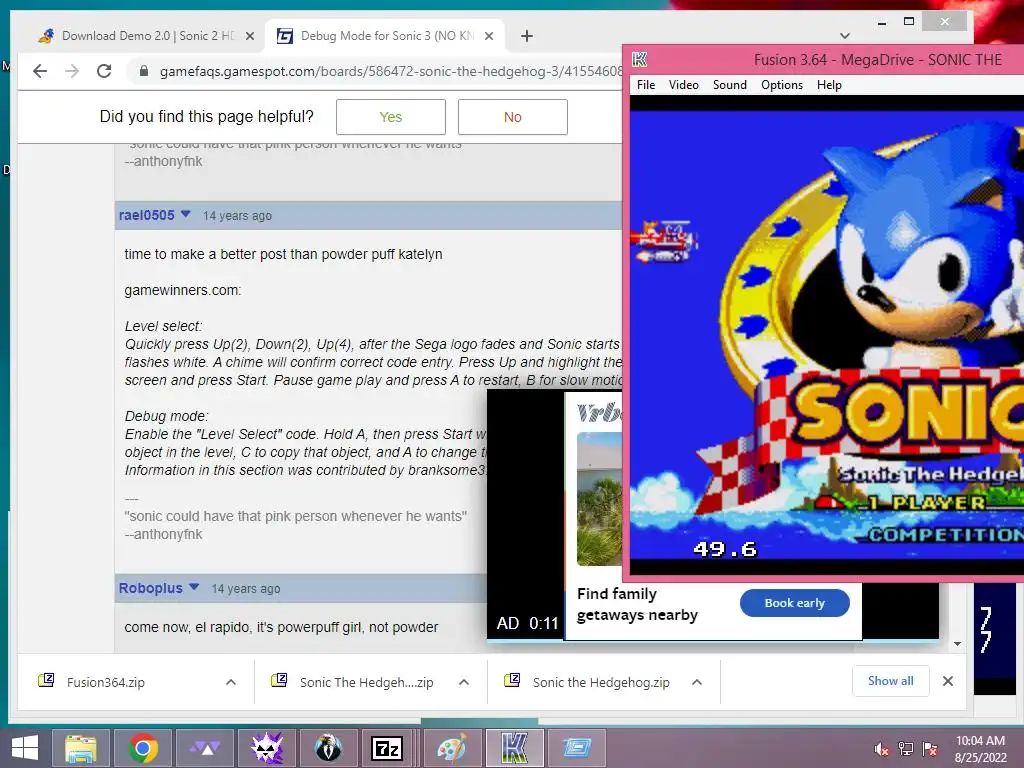Expand Roboplus user dropdown arrow
Image resolution: width=1024 pixels, height=768 pixels.
tap(194, 587)
